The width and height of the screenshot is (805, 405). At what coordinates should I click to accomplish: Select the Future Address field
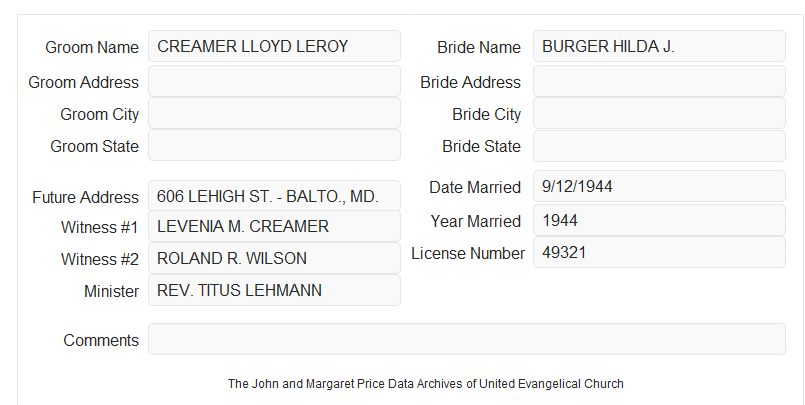coord(274,196)
